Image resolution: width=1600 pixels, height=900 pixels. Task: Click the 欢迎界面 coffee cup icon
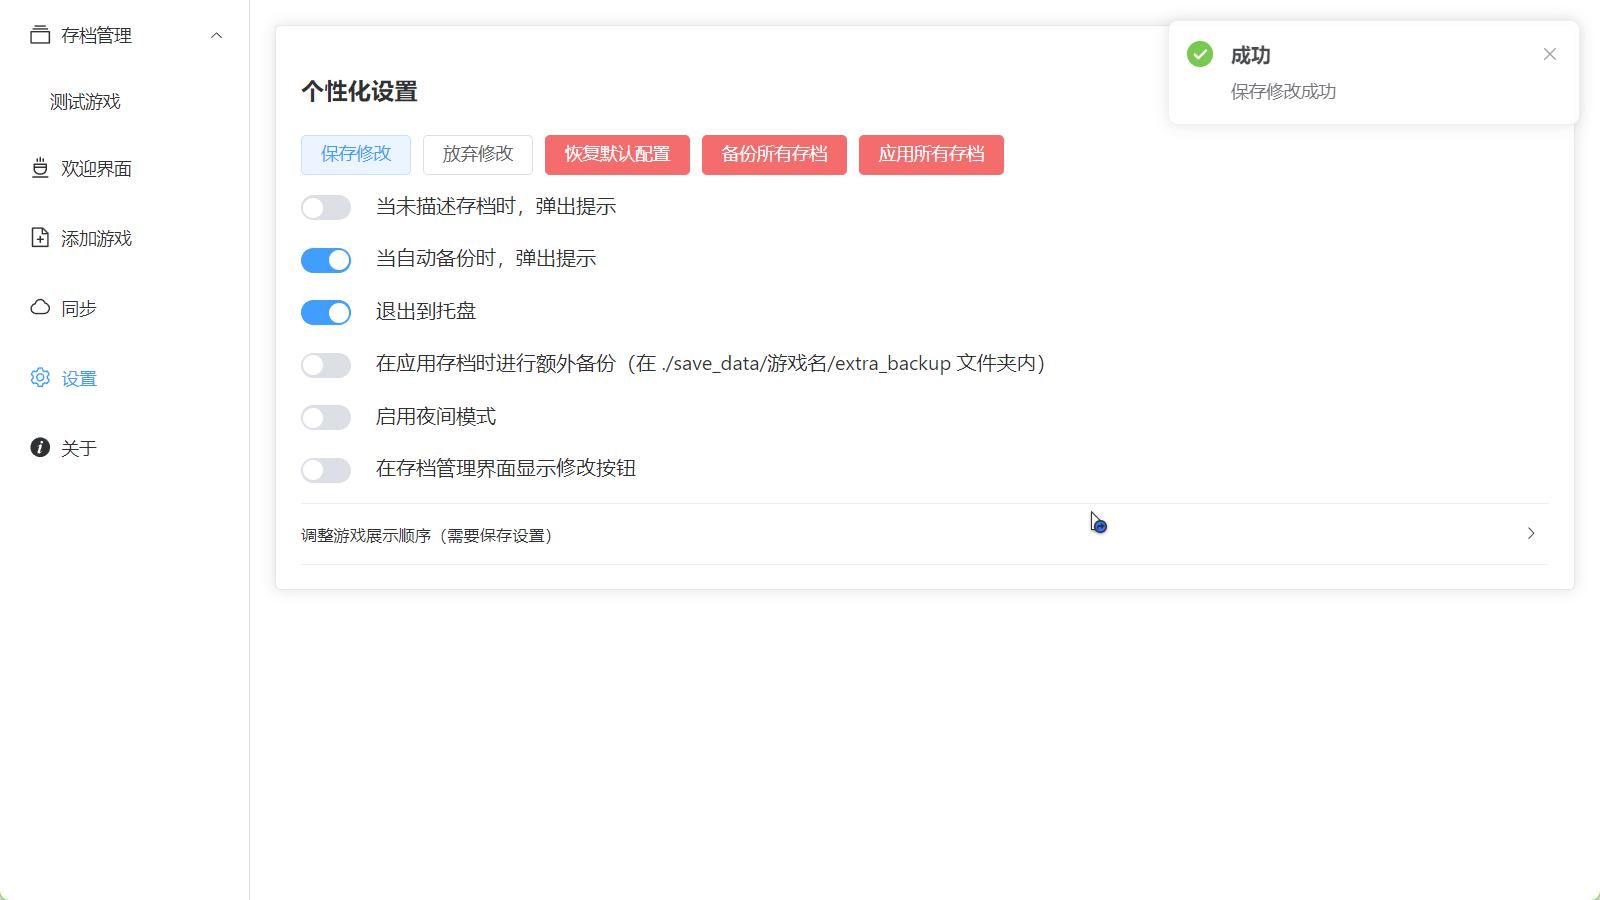pos(38,168)
